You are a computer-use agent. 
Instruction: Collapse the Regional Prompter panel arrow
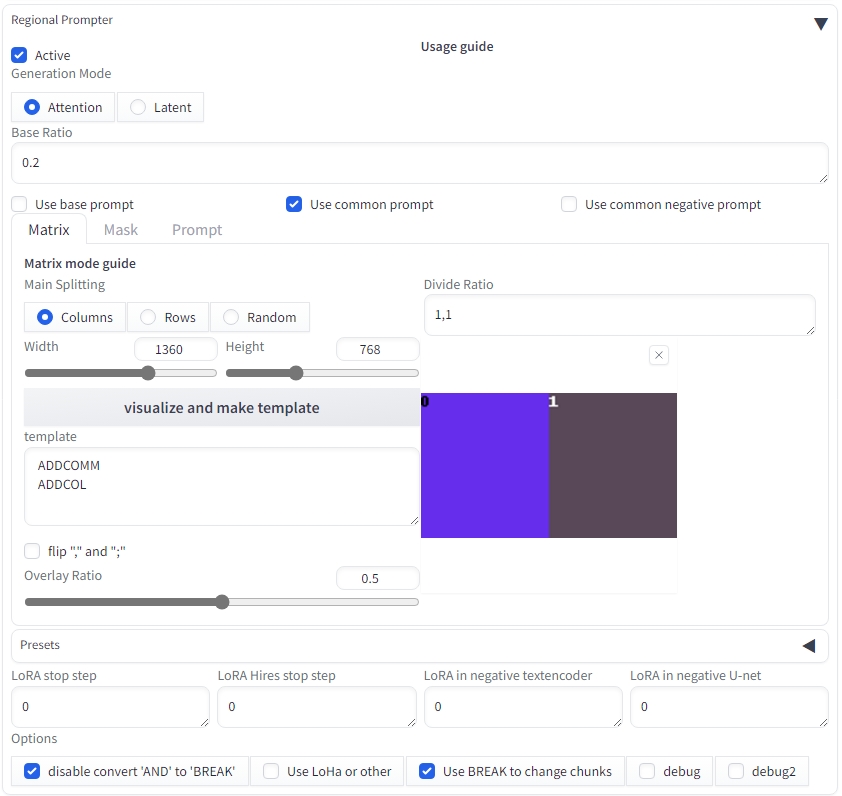tap(820, 24)
